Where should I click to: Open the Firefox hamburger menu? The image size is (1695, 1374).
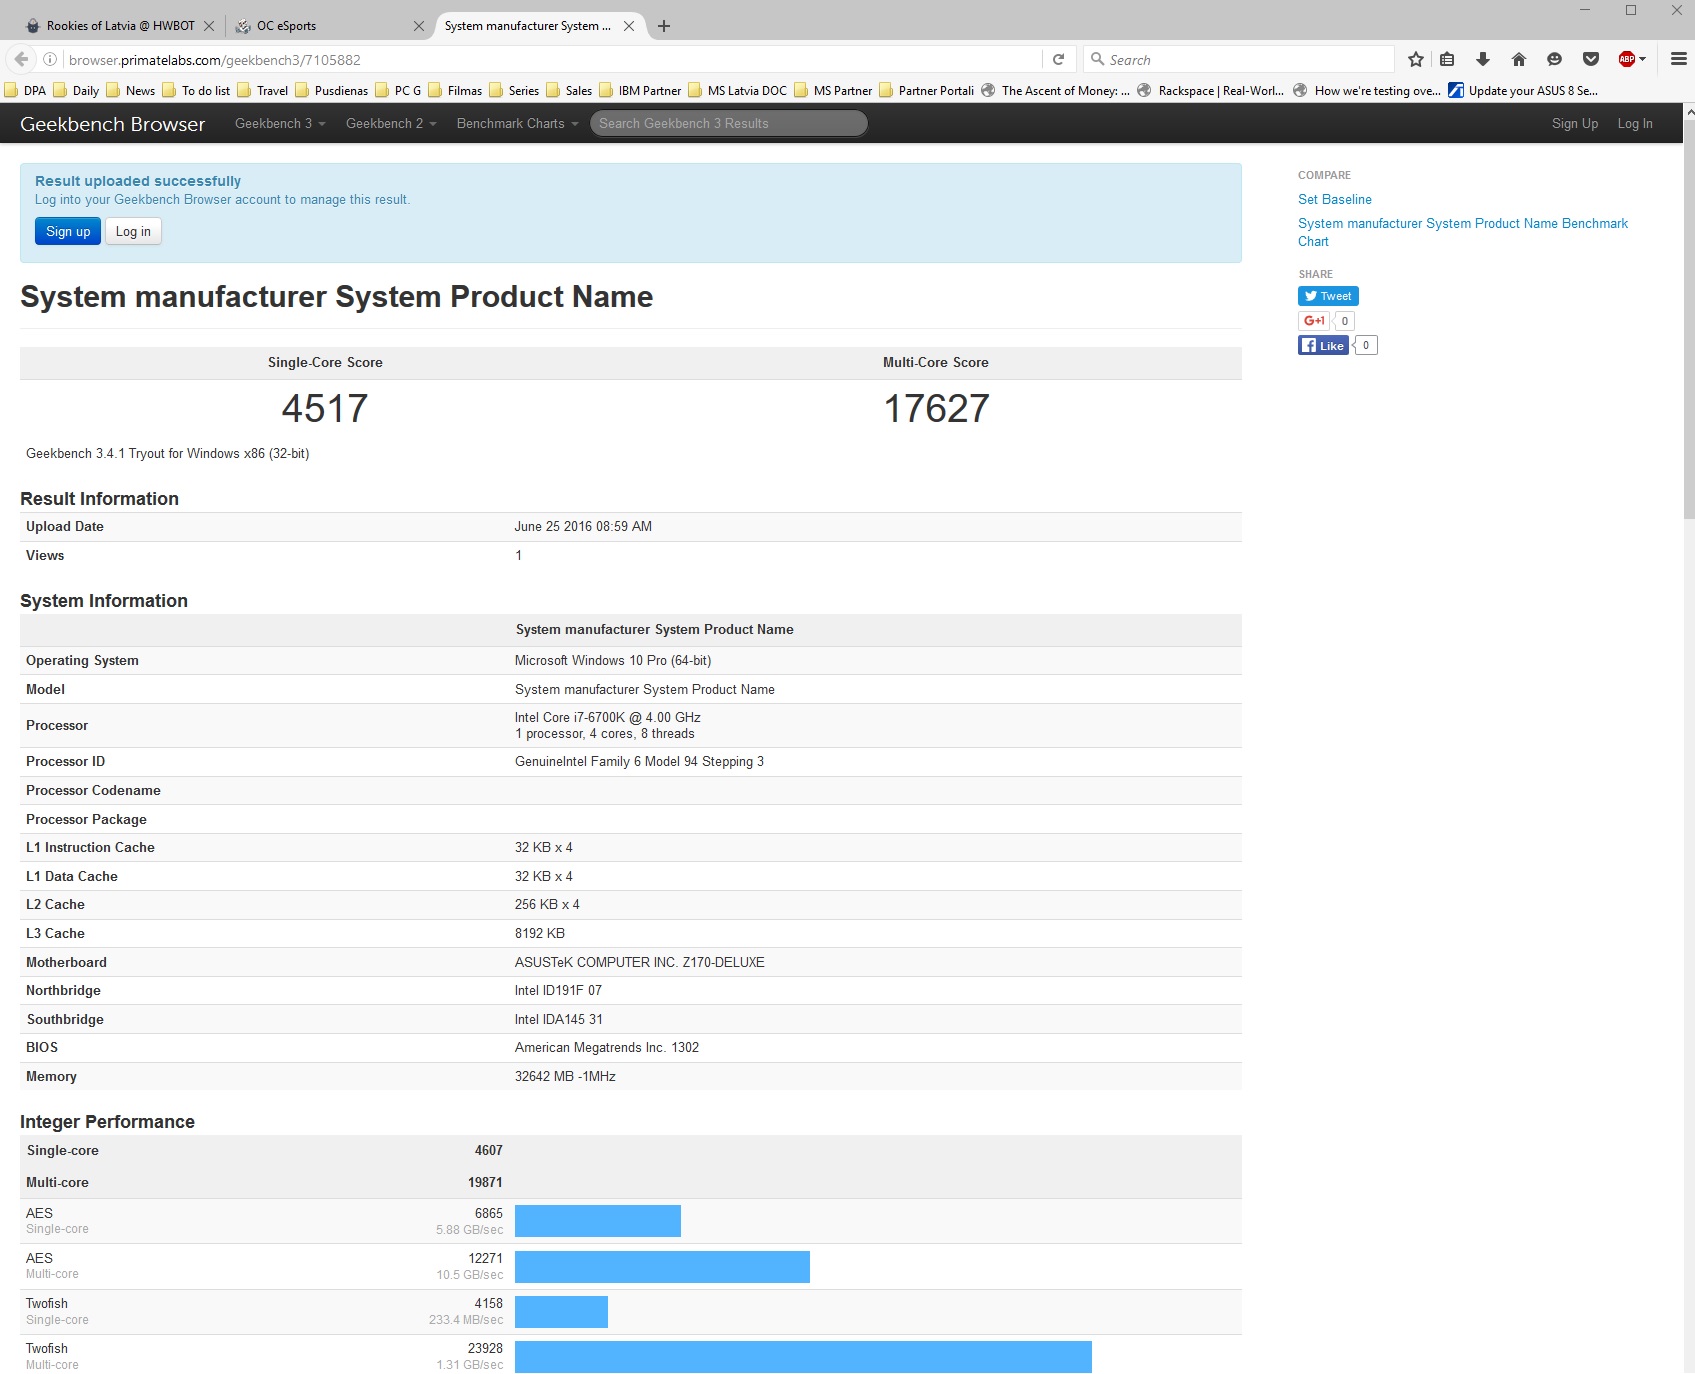[1679, 59]
